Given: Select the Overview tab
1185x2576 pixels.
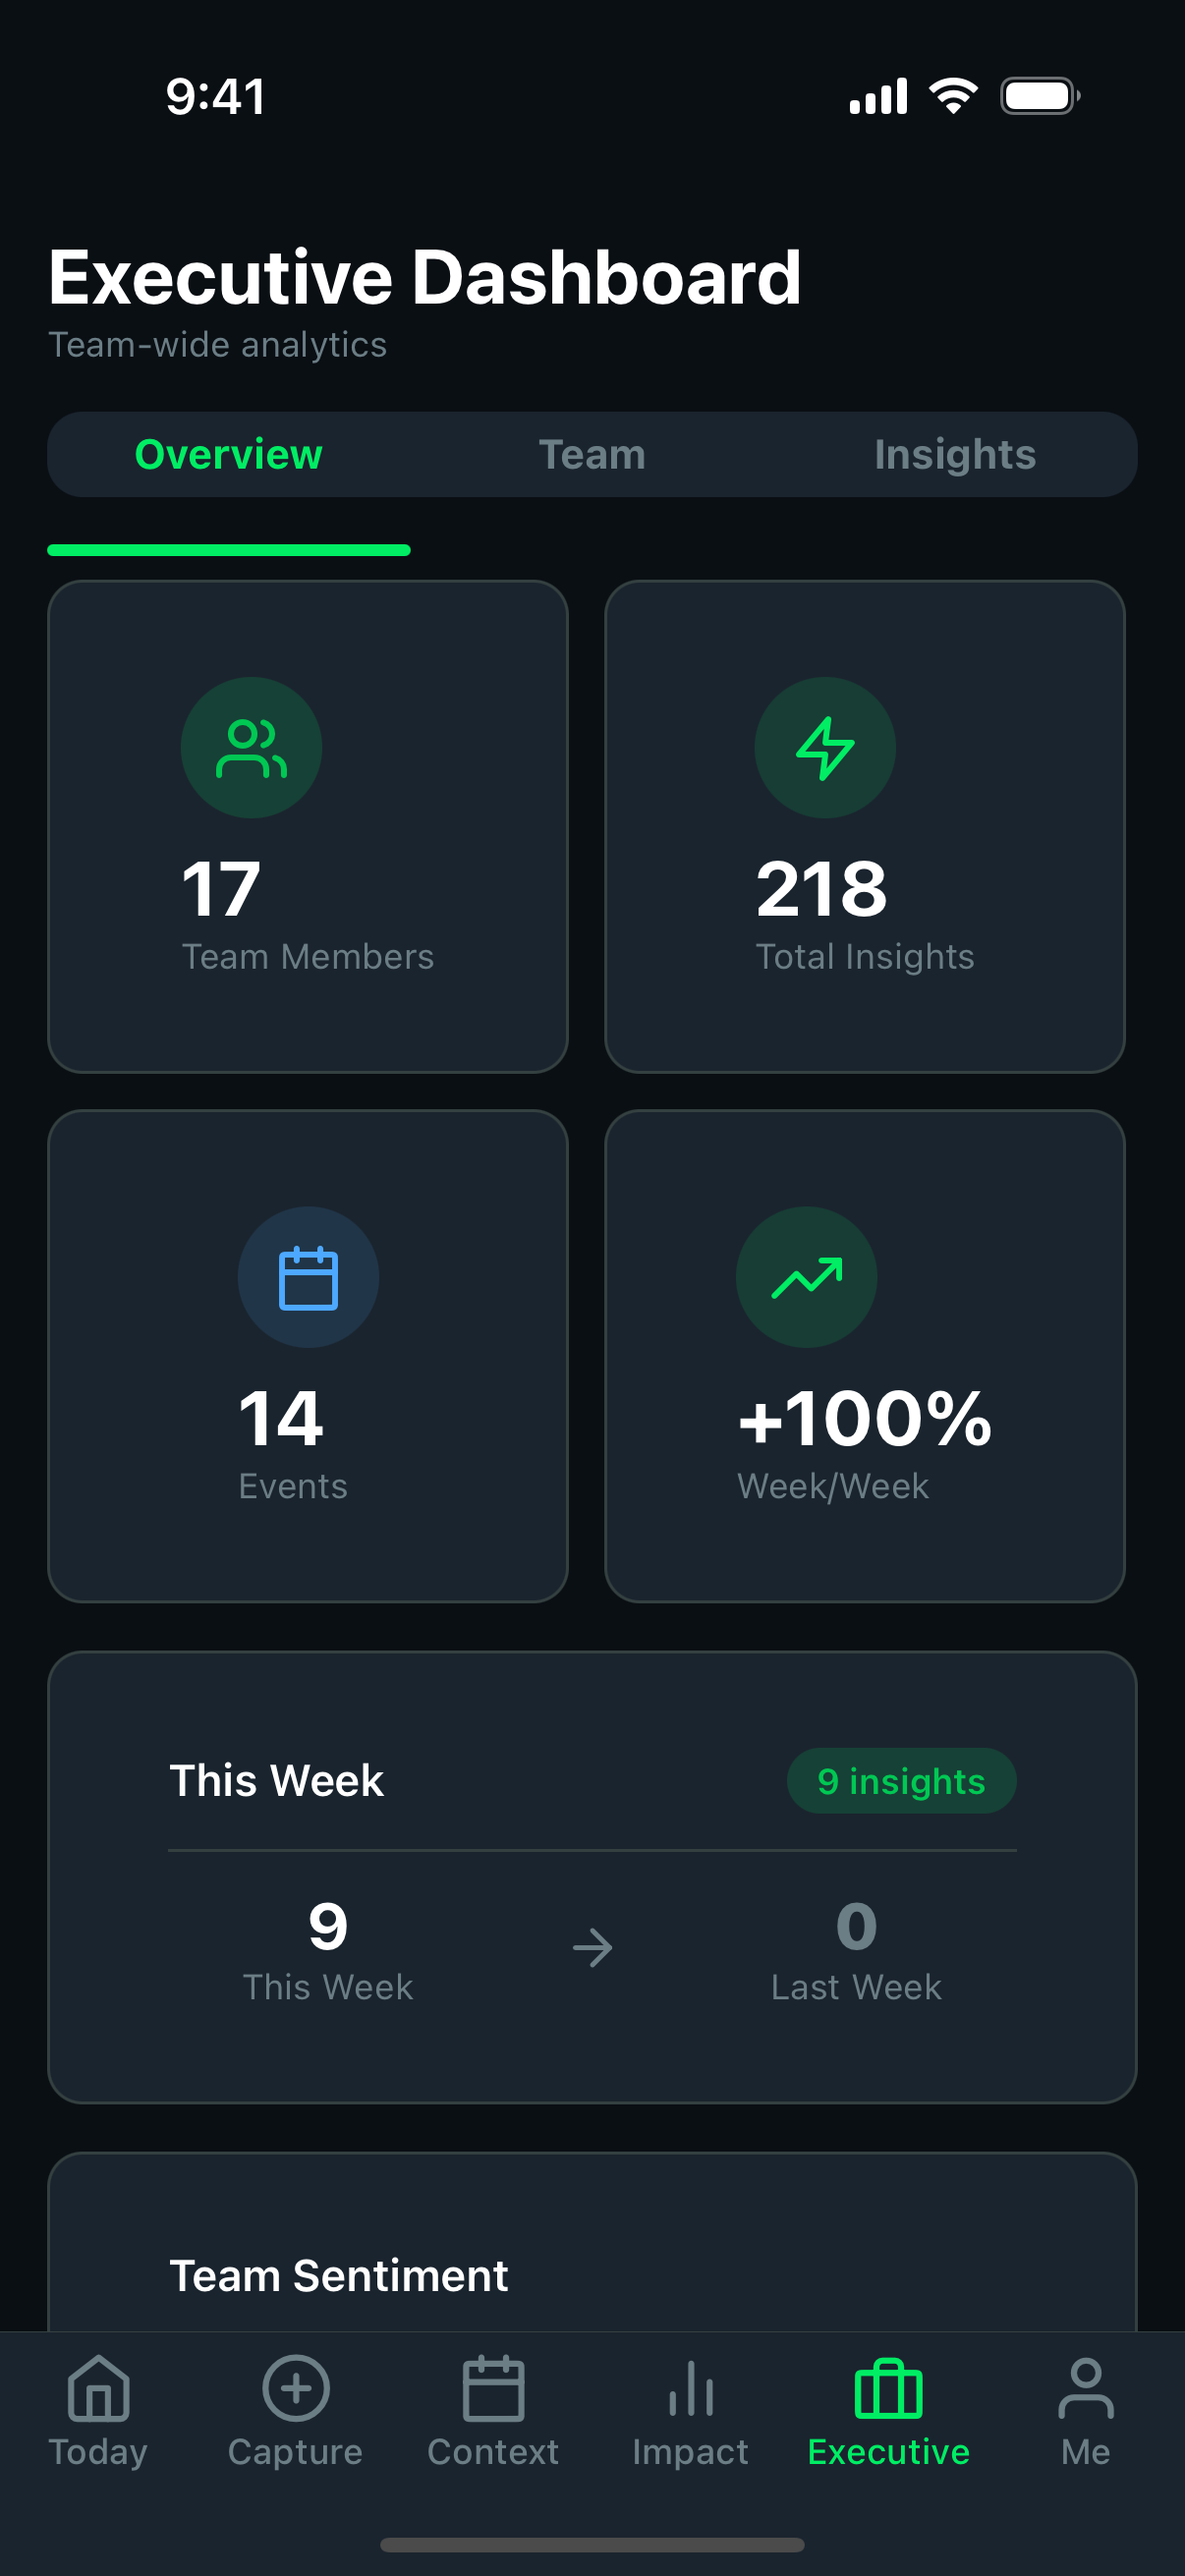Looking at the screenshot, I should point(227,454).
